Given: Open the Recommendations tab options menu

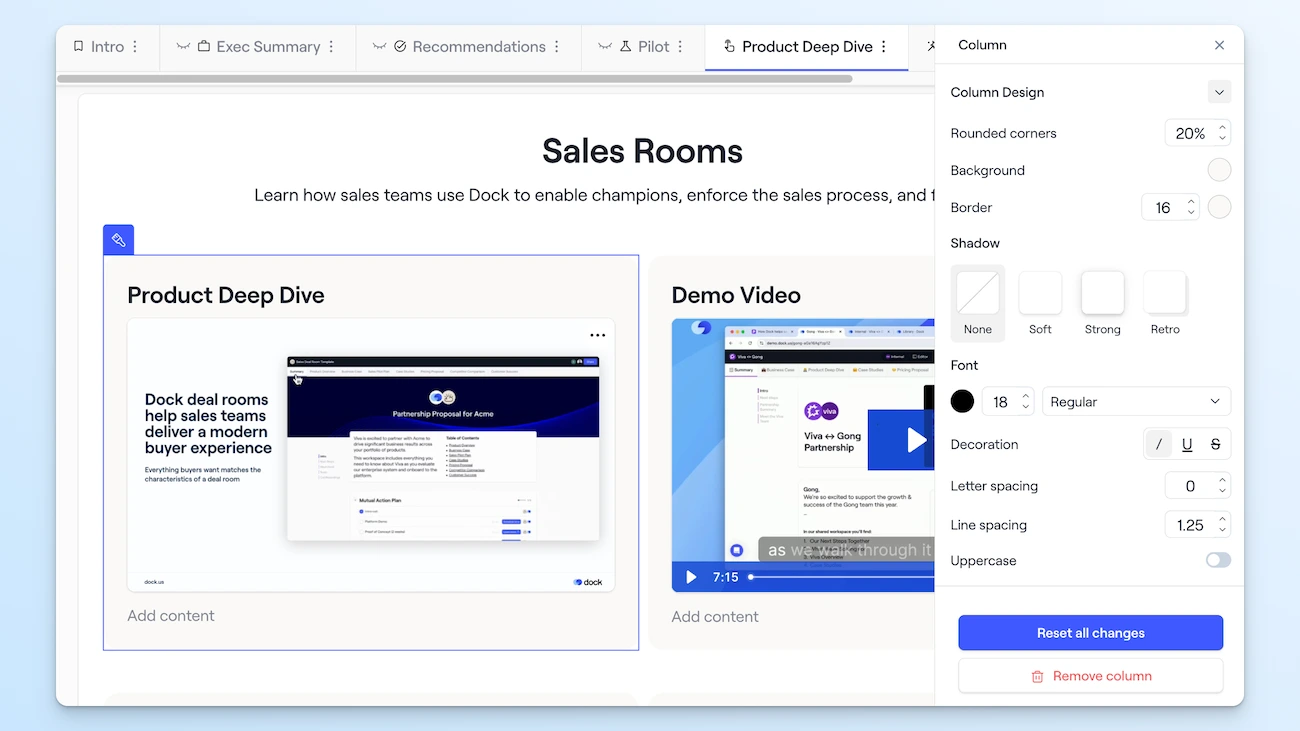Looking at the screenshot, I should pyautogui.click(x=557, y=47).
